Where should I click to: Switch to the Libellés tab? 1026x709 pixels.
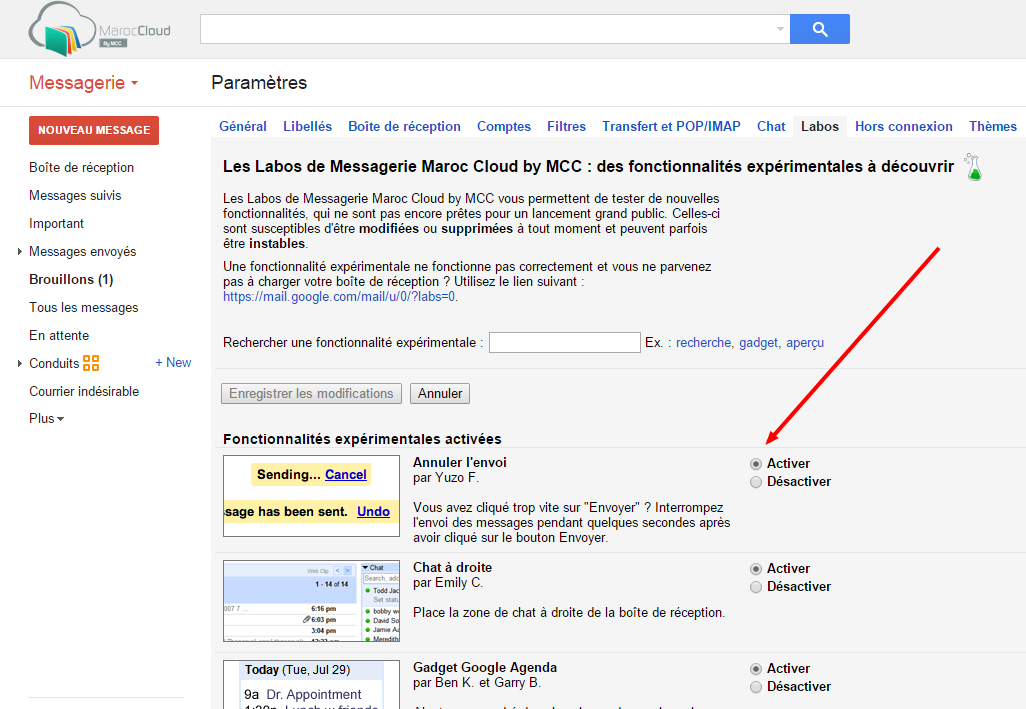click(308, 126)
